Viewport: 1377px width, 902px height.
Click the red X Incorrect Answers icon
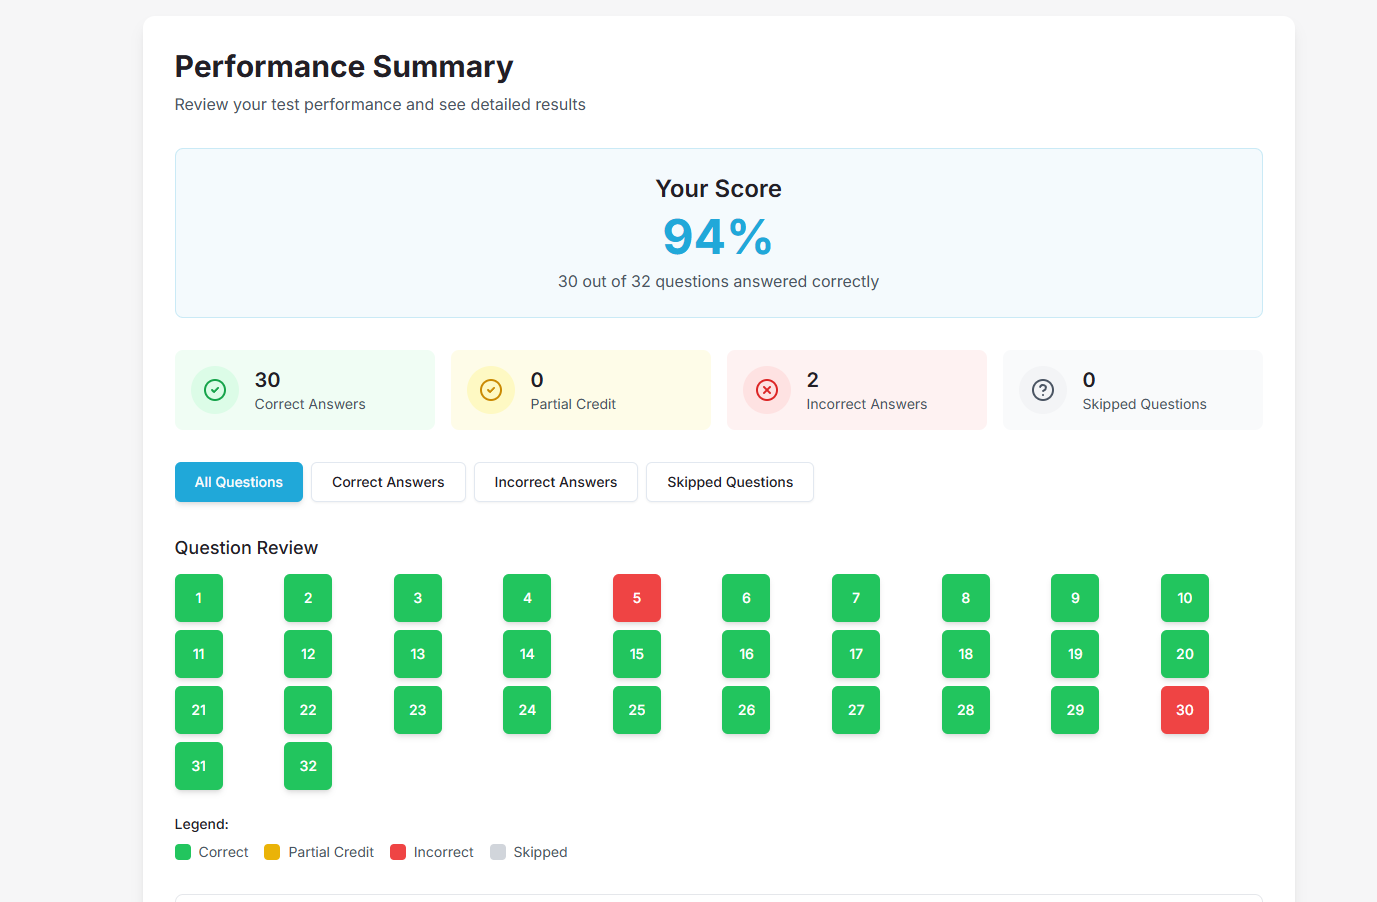pos(767,390)
